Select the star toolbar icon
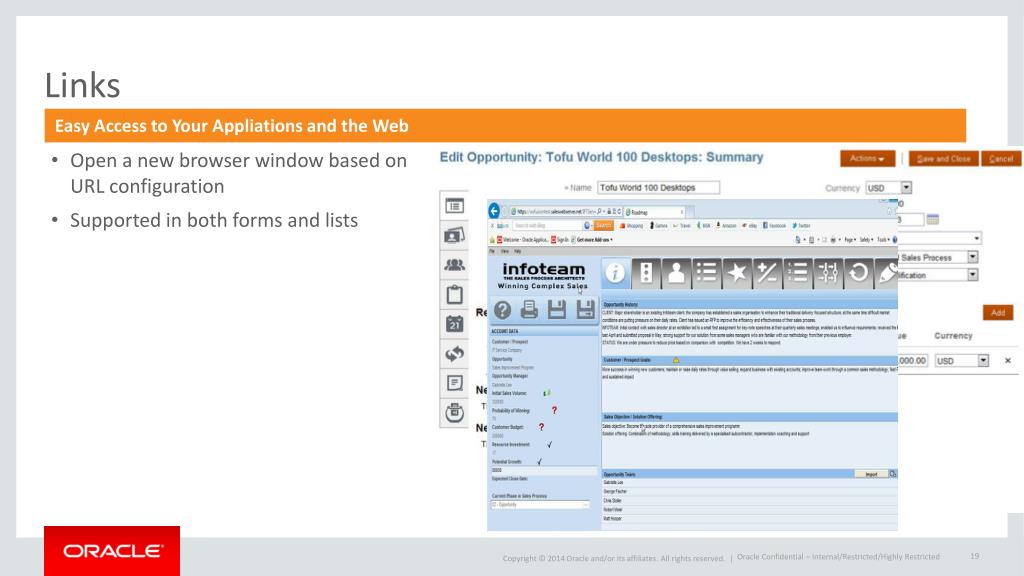This screenshot has height=576, width=1024. (737, 273)
